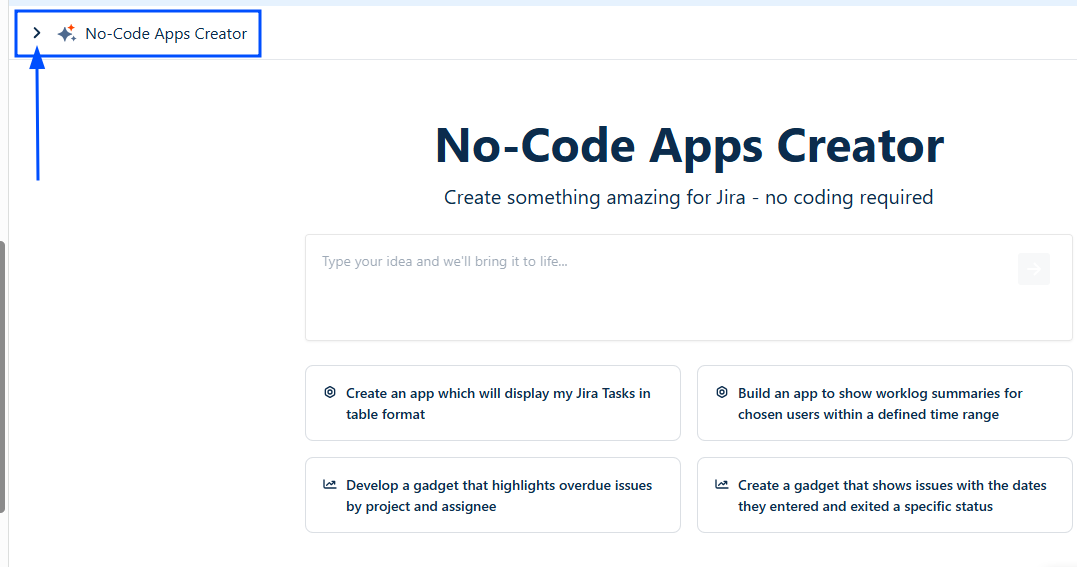Click chart icon on overdue issues suggestion
Image resolution: width=1077 pixels, height=567 pixels.
coord(330,485)
